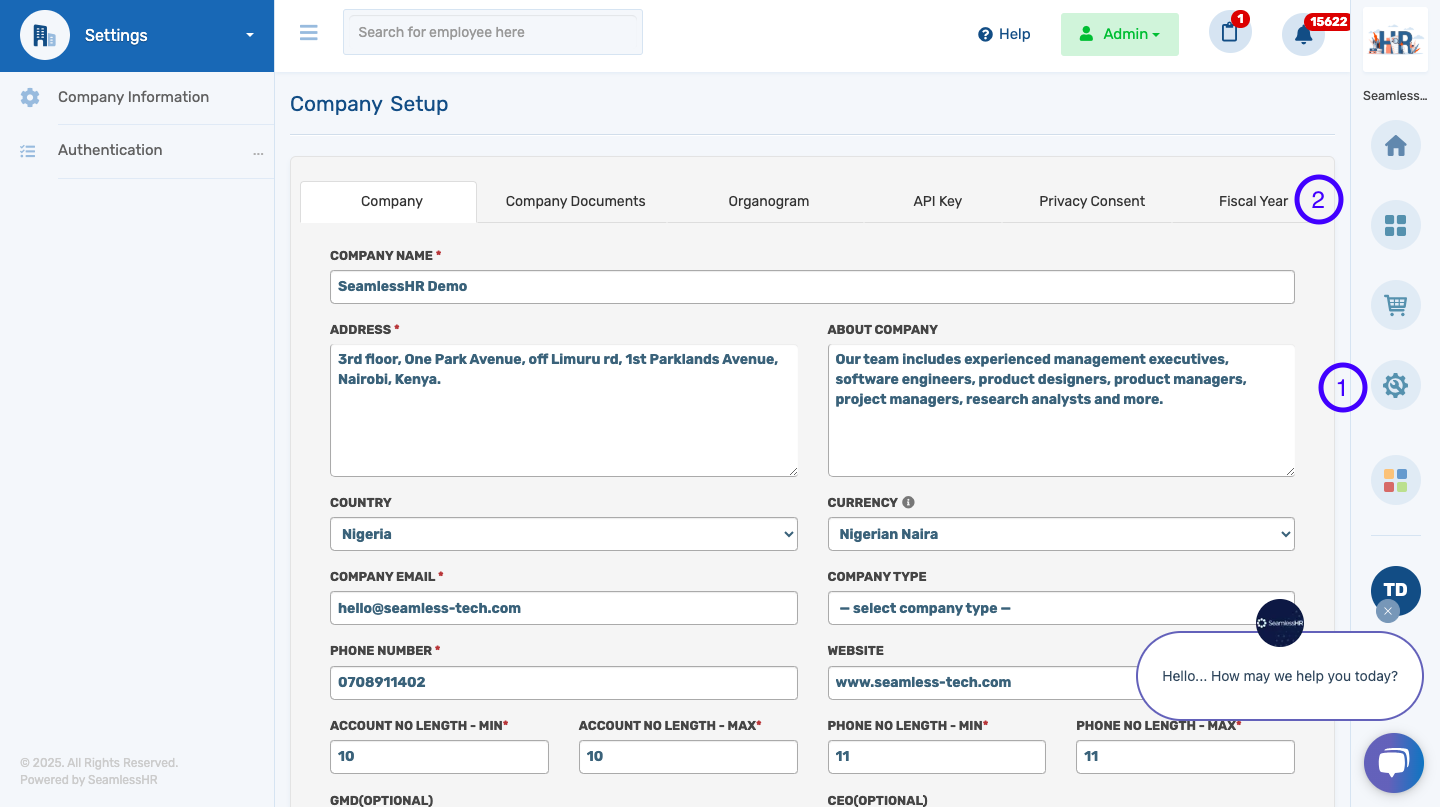Open Authentication in the left sidebar
1440x807 pixels.
pyautogui.click(x=110, y=150)
